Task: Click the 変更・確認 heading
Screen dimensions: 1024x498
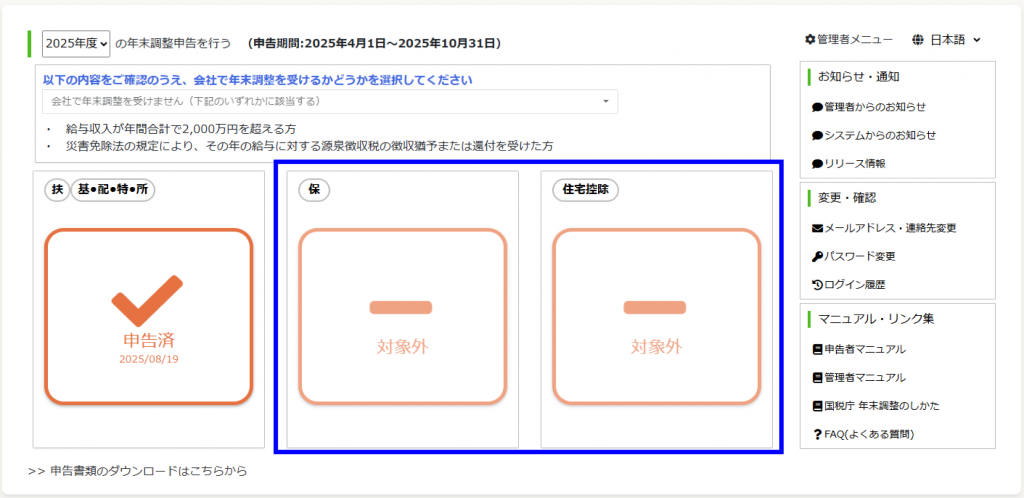Action: click(848, 198)
